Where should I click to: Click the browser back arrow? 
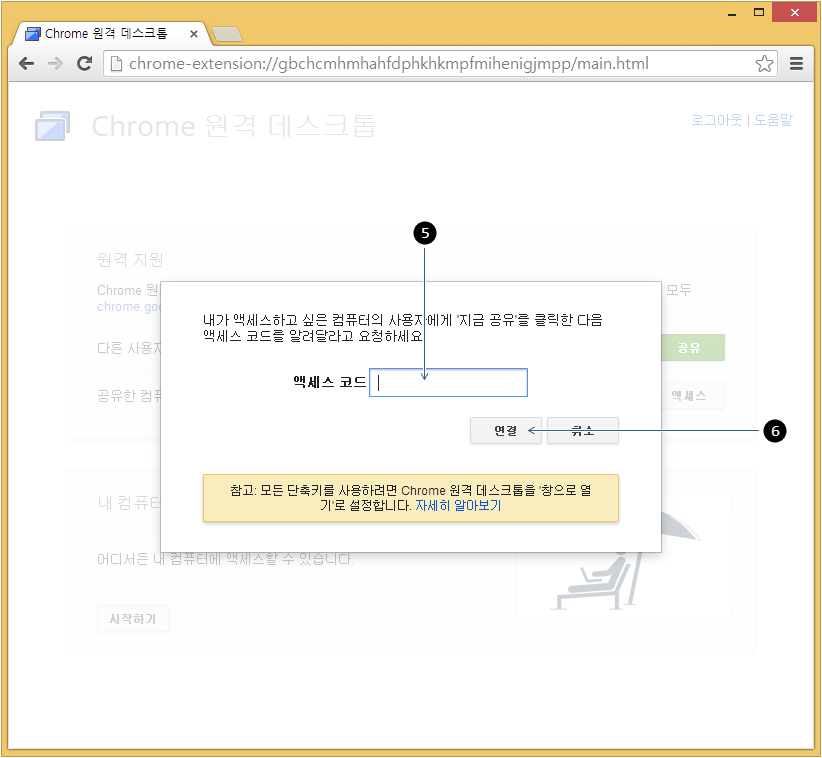tap(26, 63)
